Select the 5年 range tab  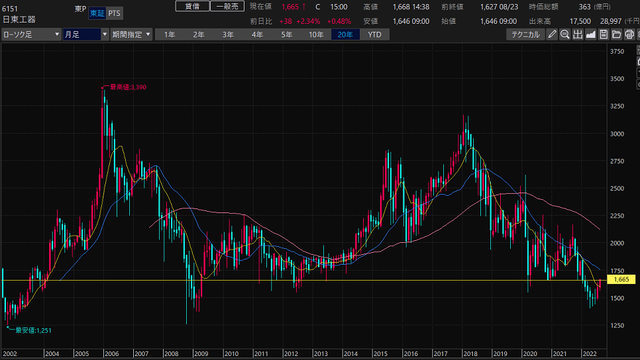tap(287, 35)
